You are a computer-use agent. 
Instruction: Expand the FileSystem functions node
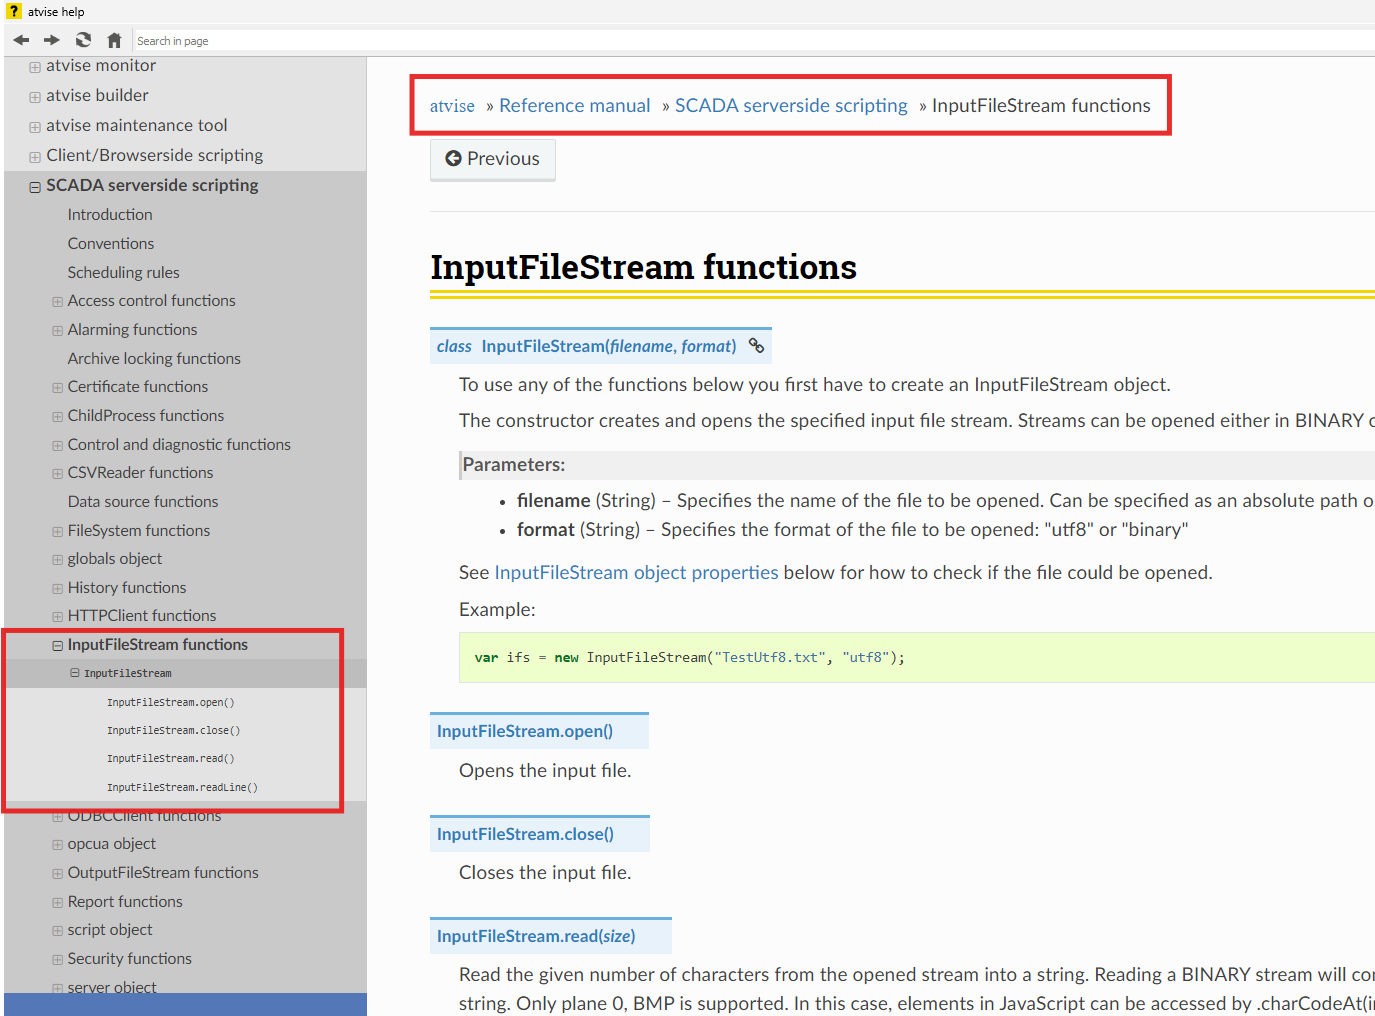pyautogui.click(x=57, y=531)
